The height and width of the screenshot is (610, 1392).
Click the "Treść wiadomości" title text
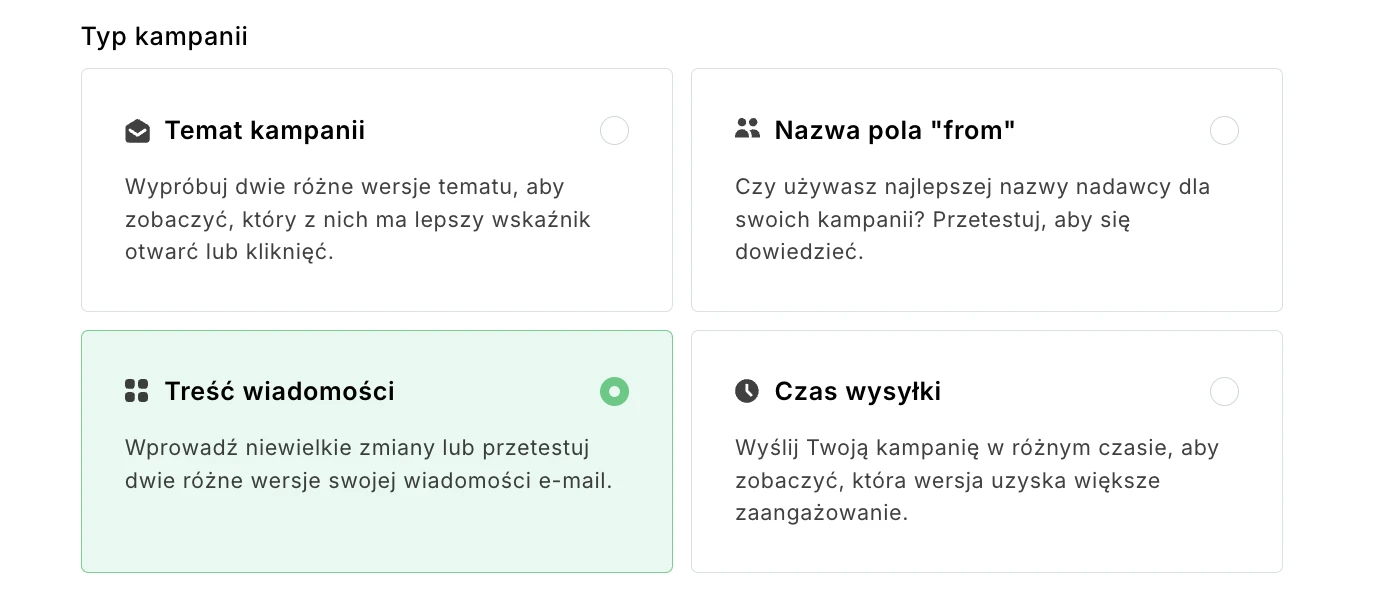[279, 391]
